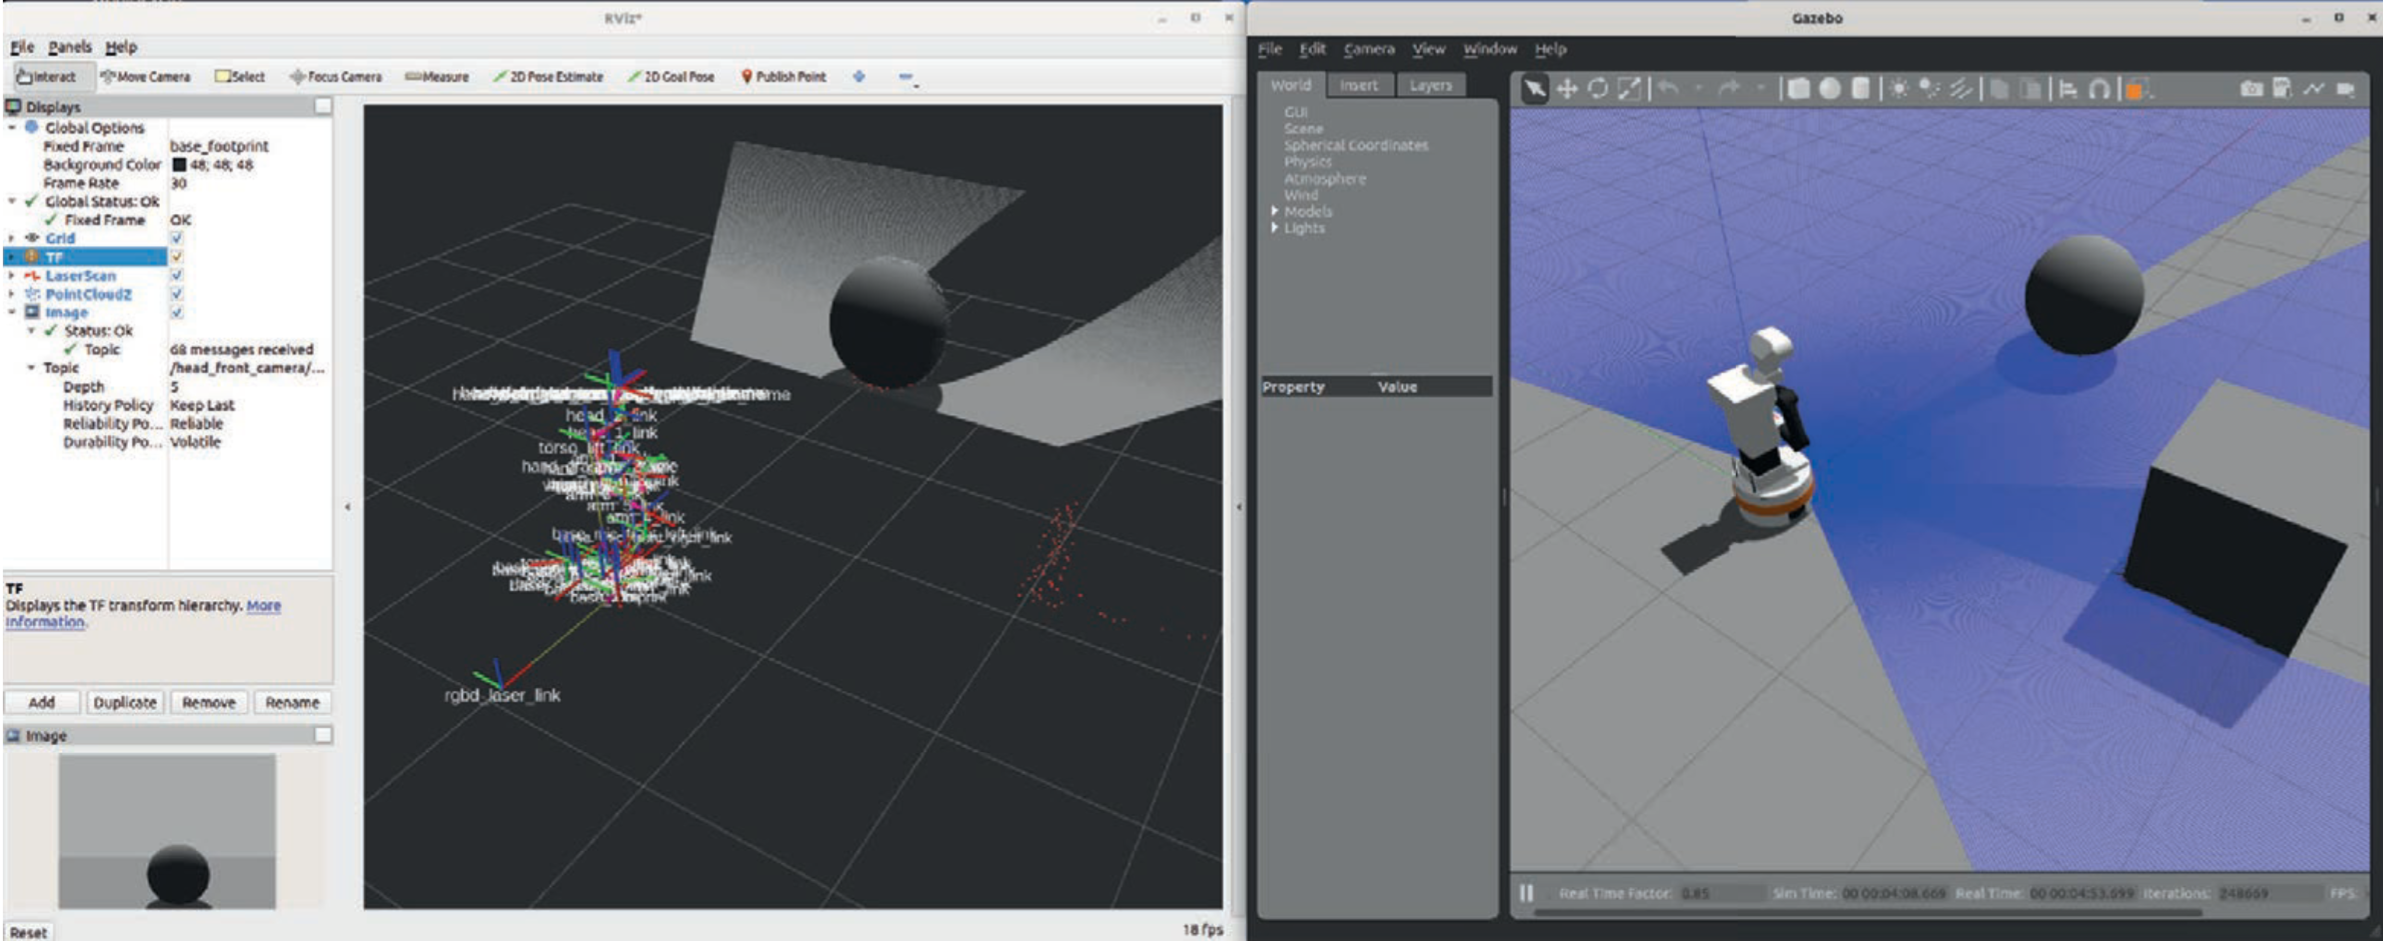Switch to the Insert tab in Gazebo
This screenshot has width=2383, height=941.
1358,86
